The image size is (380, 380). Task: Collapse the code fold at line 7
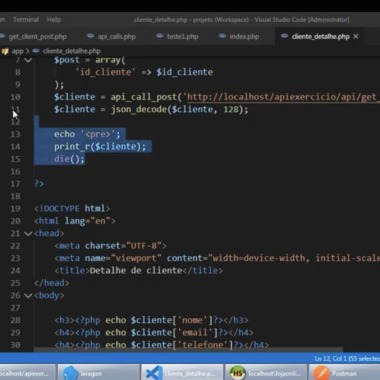[x=28, y=60]
